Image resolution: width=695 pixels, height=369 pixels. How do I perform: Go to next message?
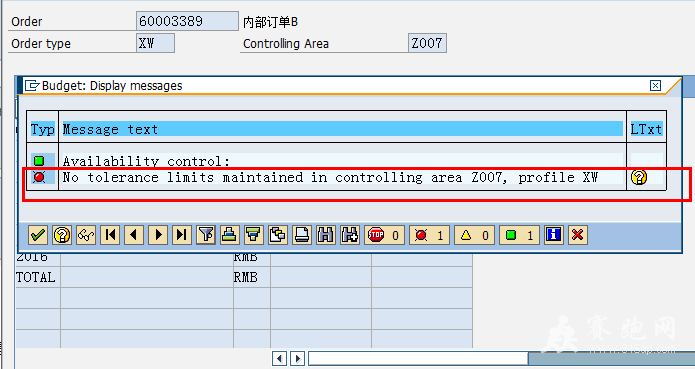pos(158,235)
